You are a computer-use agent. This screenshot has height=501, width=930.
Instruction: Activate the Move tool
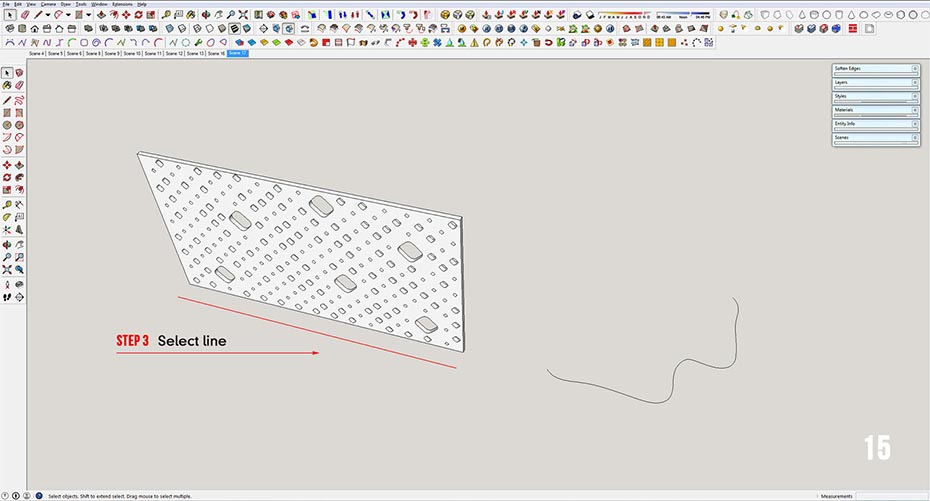(7, 164)
